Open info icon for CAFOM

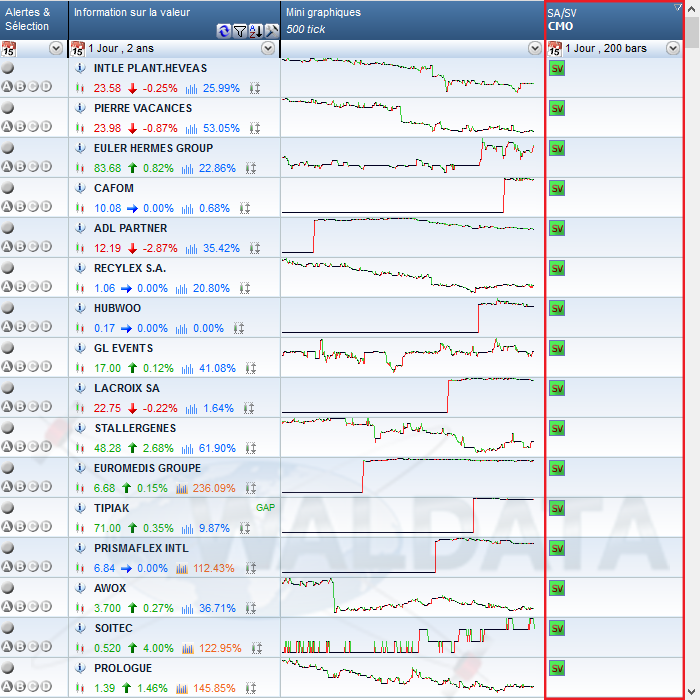(x=80, y=188)
